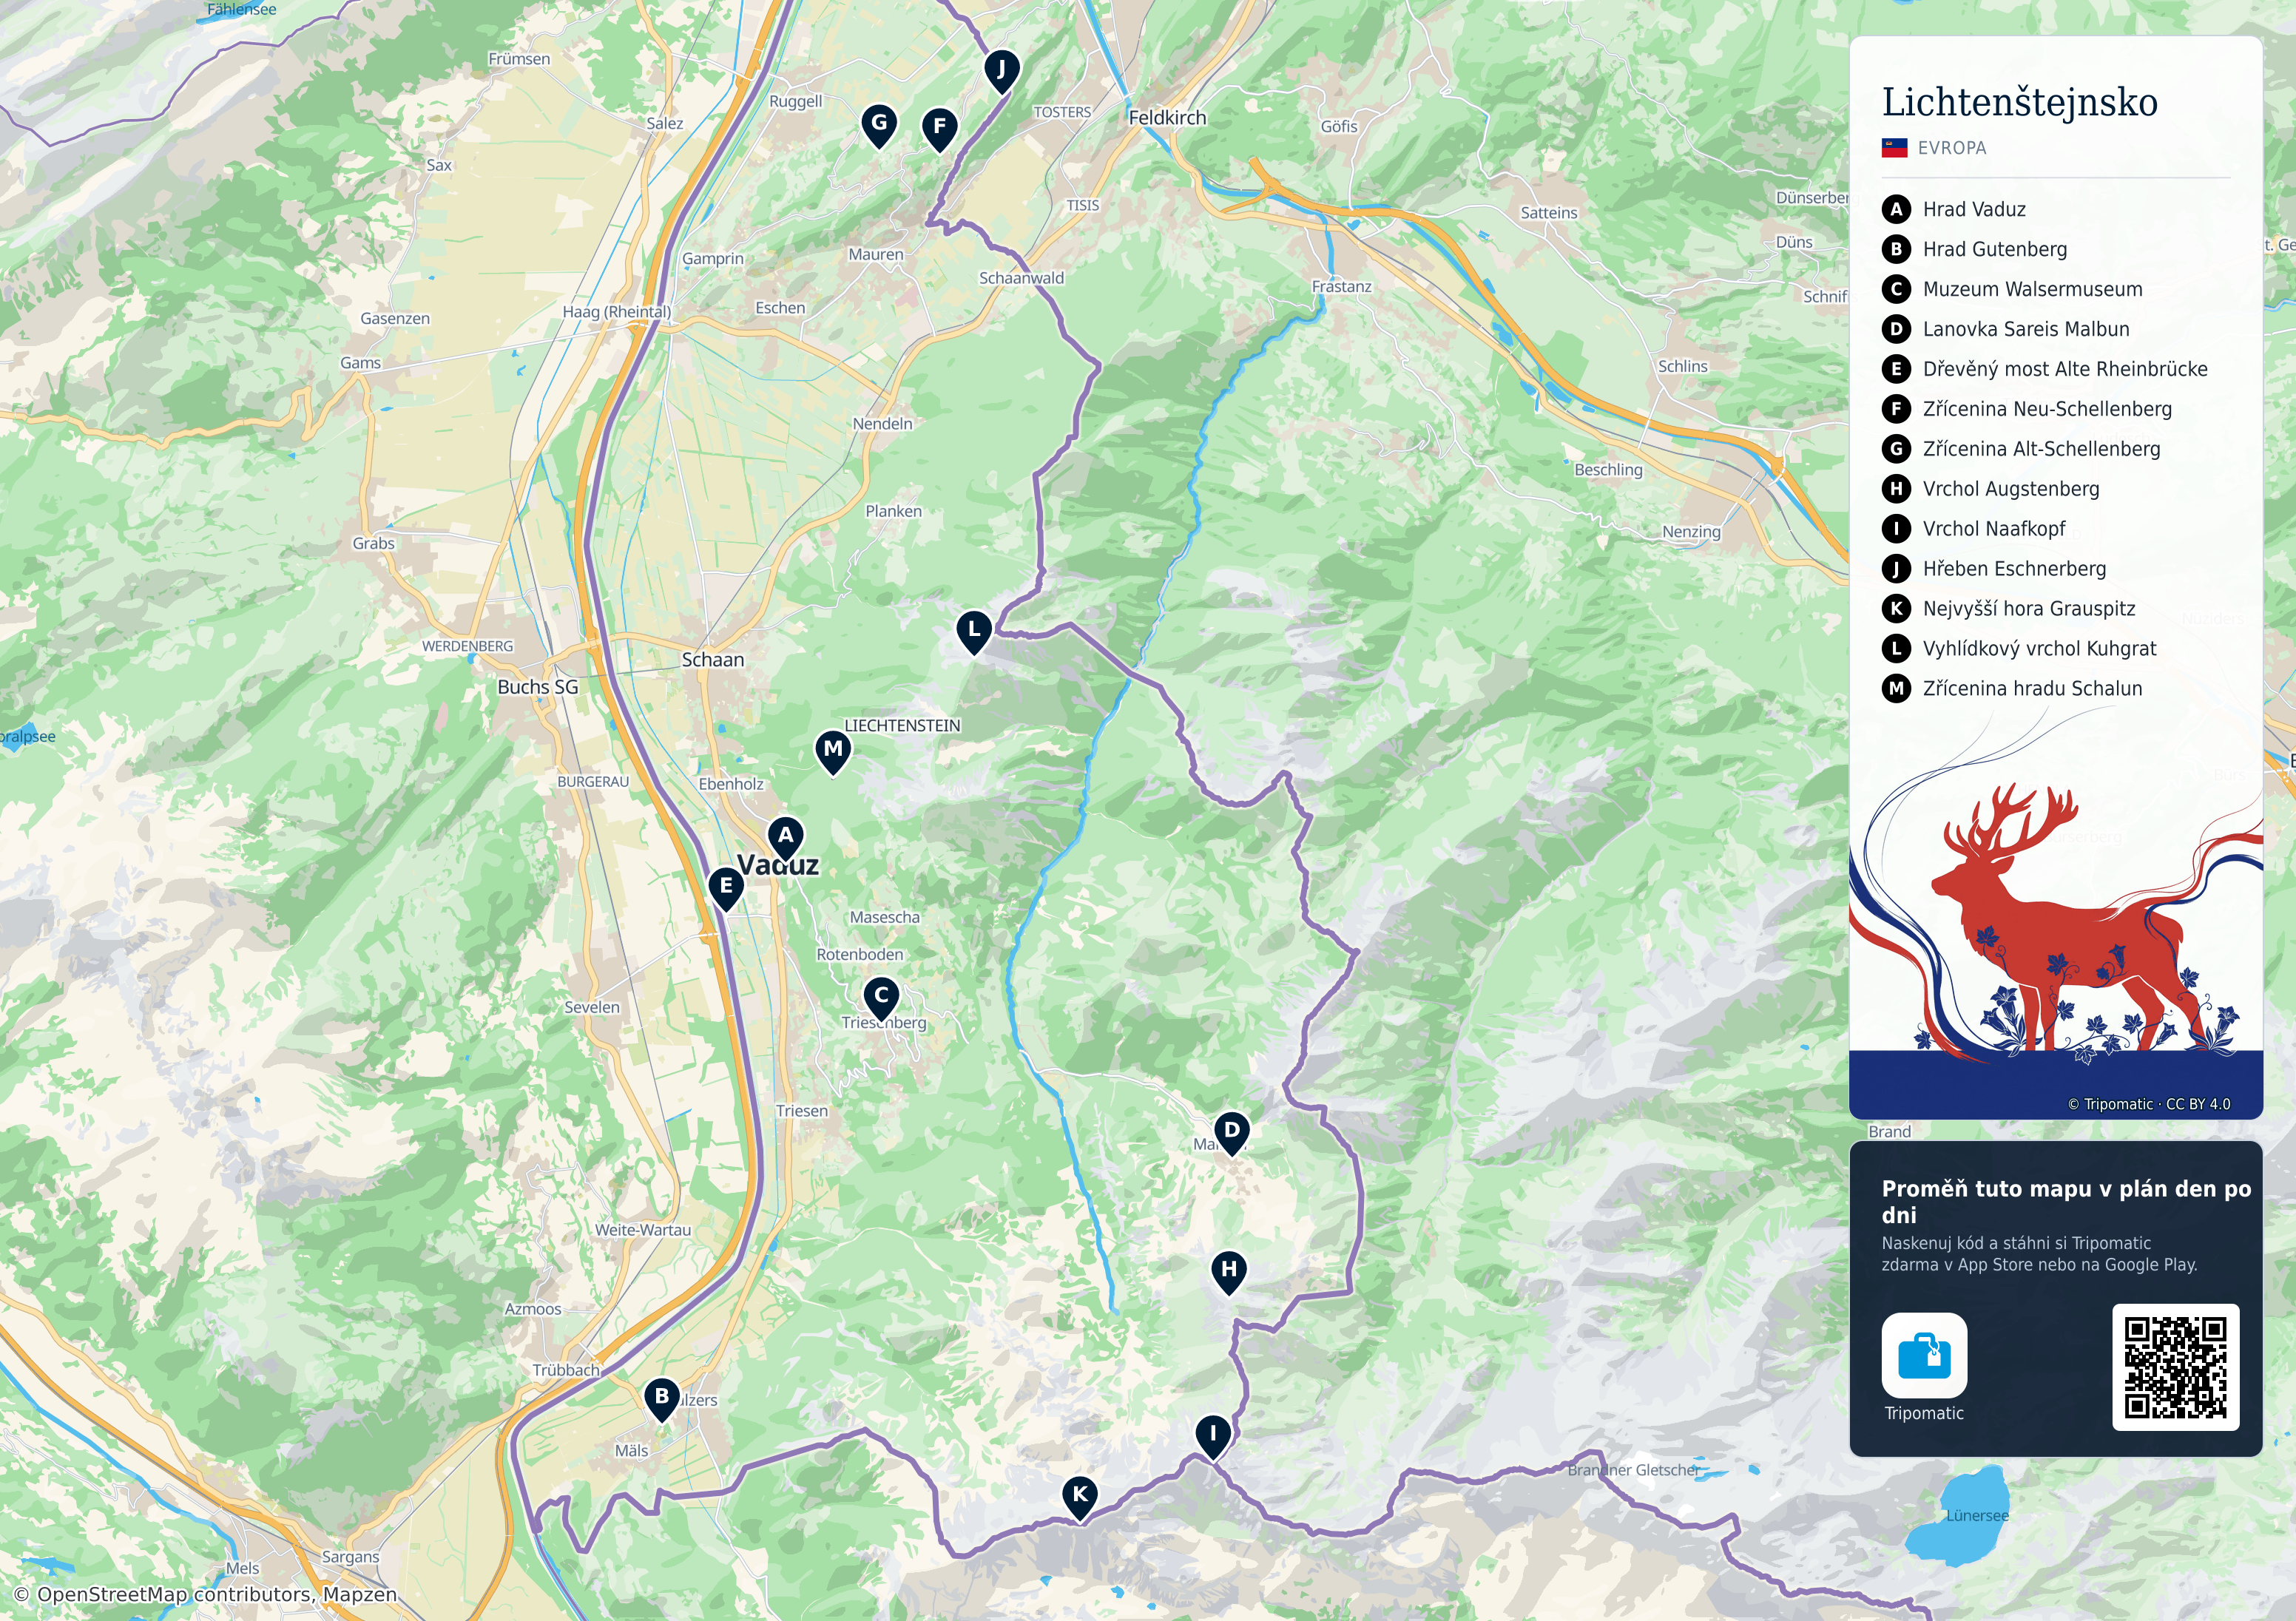This screenshot has width=2296, height=1621.
Task: Click the QR code image
Action: pyautogui.click(x=2175, y=1367)
